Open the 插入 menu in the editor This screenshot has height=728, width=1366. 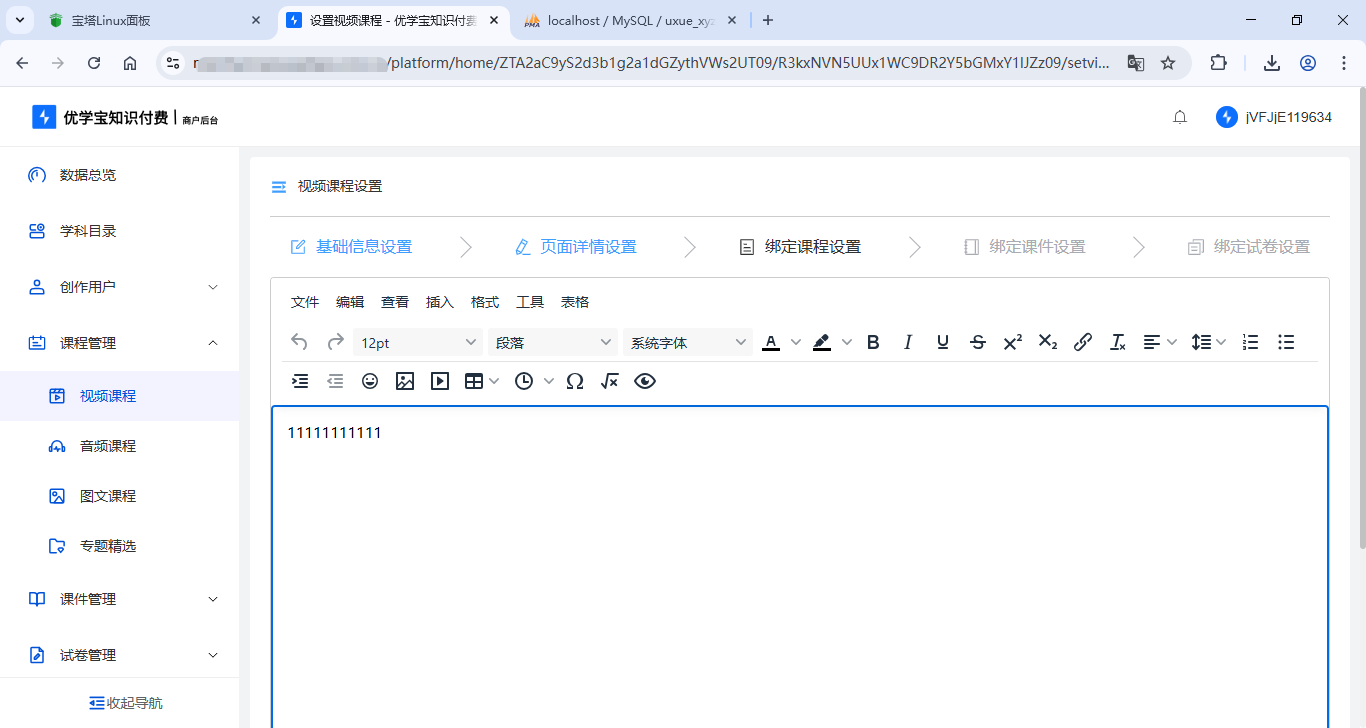click(x=440, y=301)
